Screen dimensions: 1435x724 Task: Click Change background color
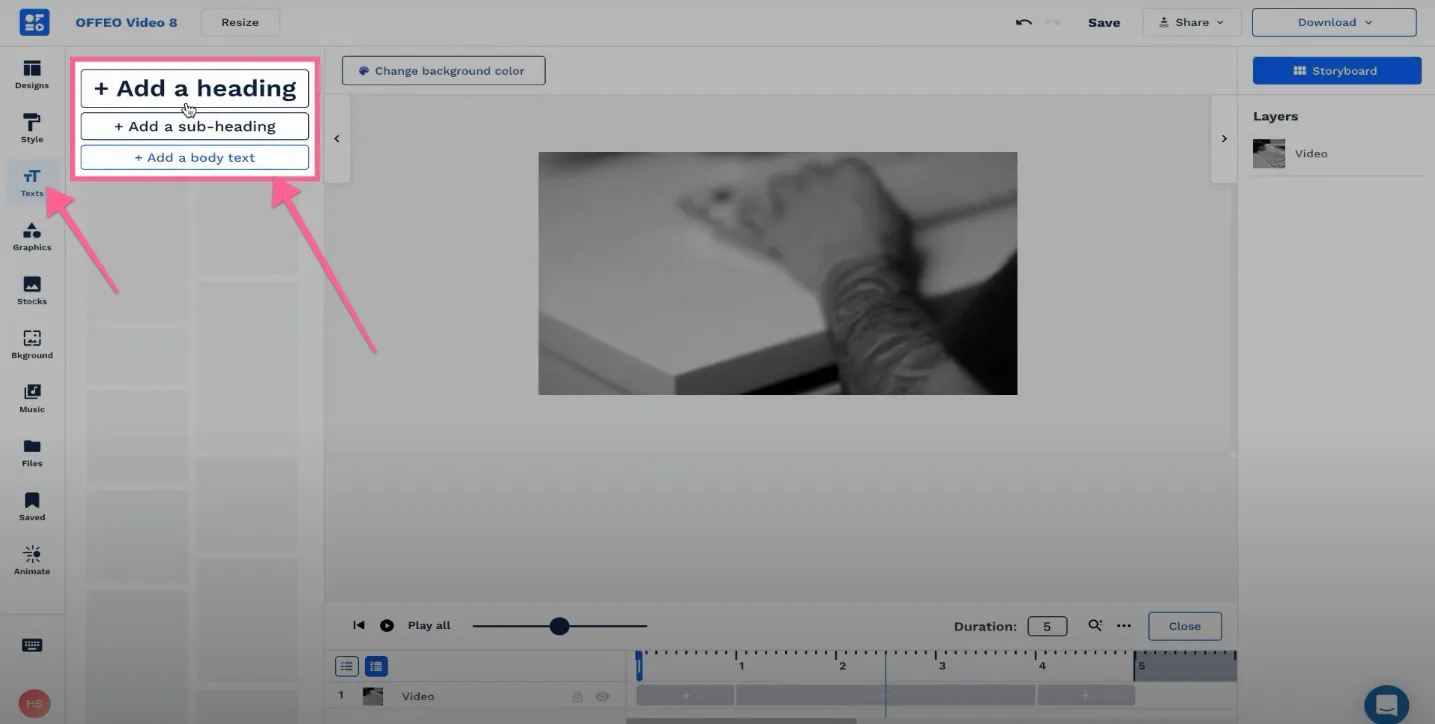pos(444,71)
